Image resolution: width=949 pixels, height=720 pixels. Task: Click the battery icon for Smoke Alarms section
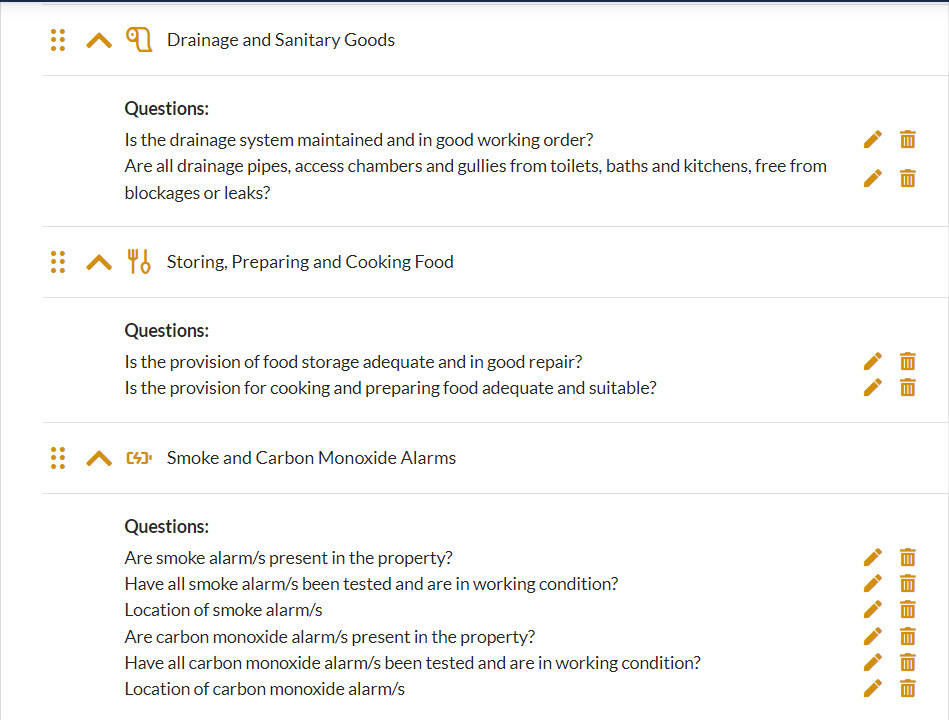(139, 458)
